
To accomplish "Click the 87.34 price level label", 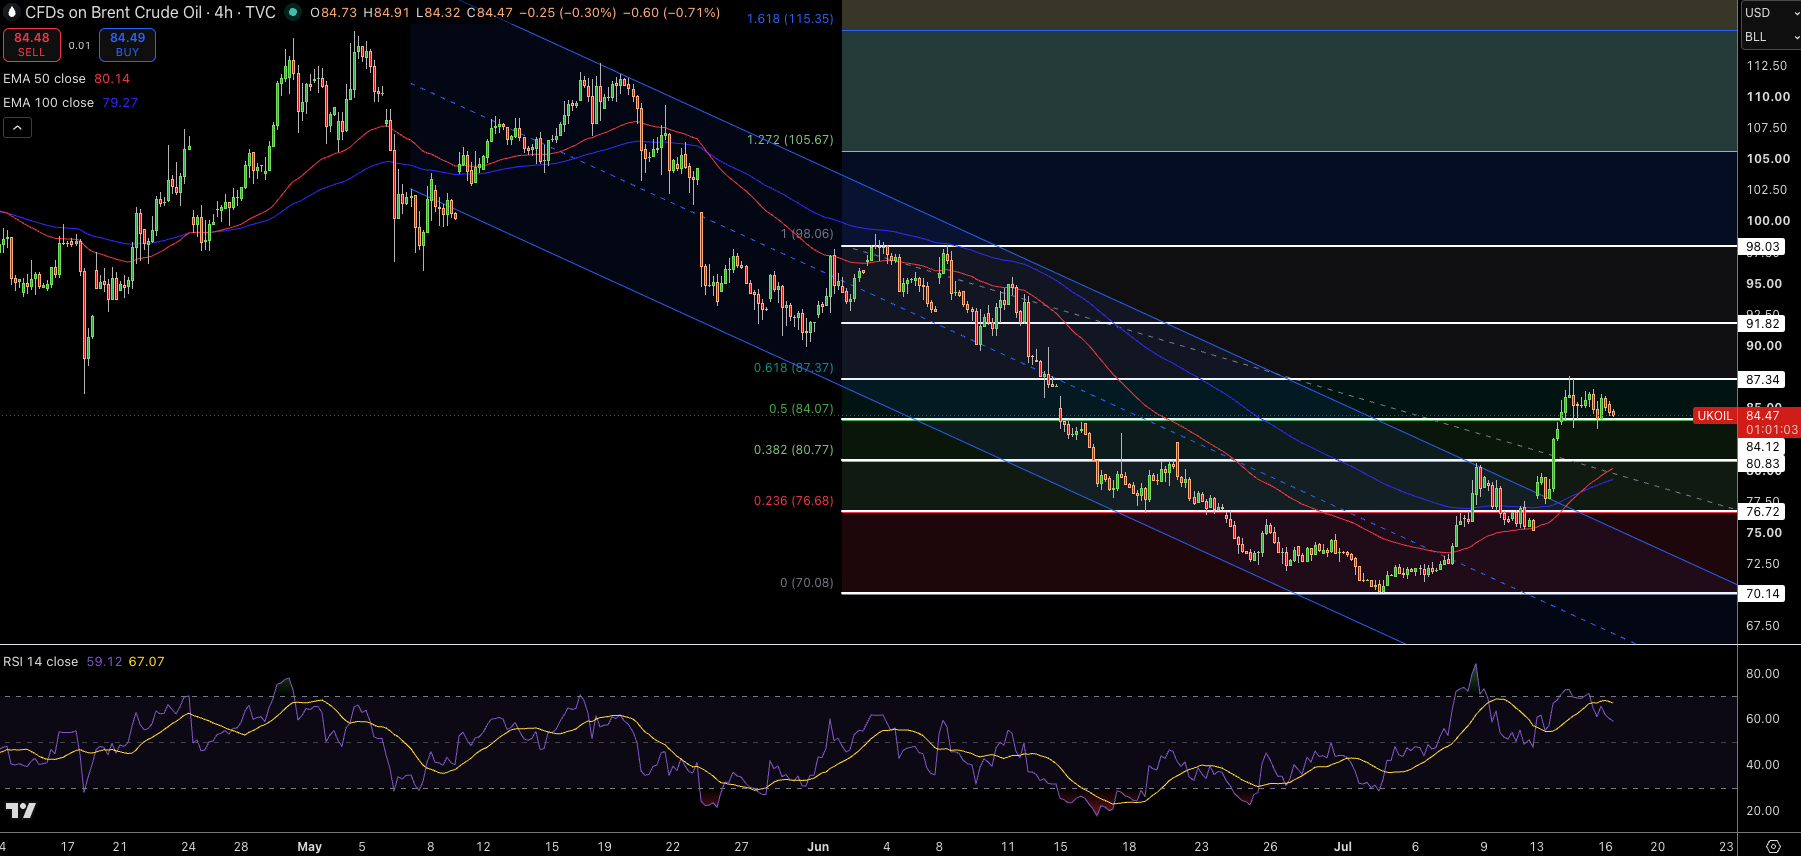I will tap(1762, 380).
